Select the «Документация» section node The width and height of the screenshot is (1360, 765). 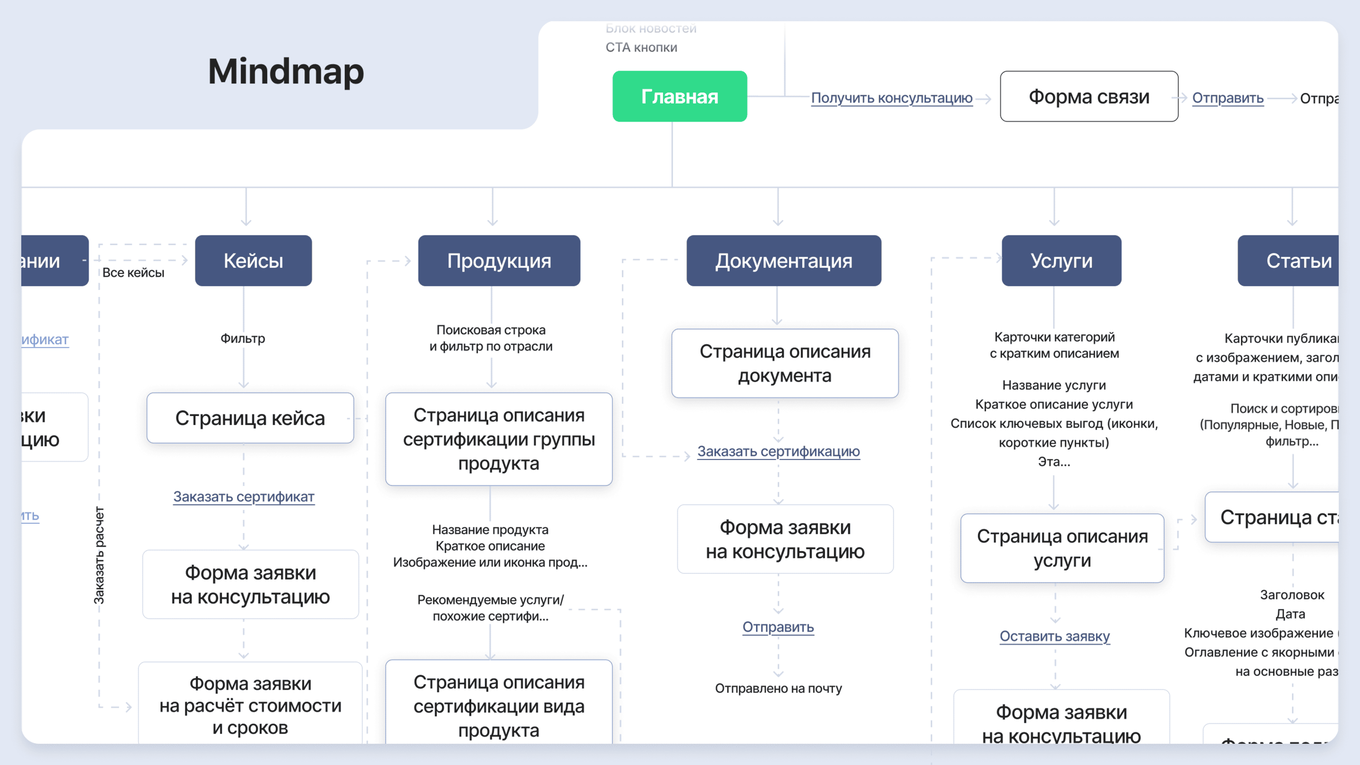pyautogui.click(x=784, y=260)
